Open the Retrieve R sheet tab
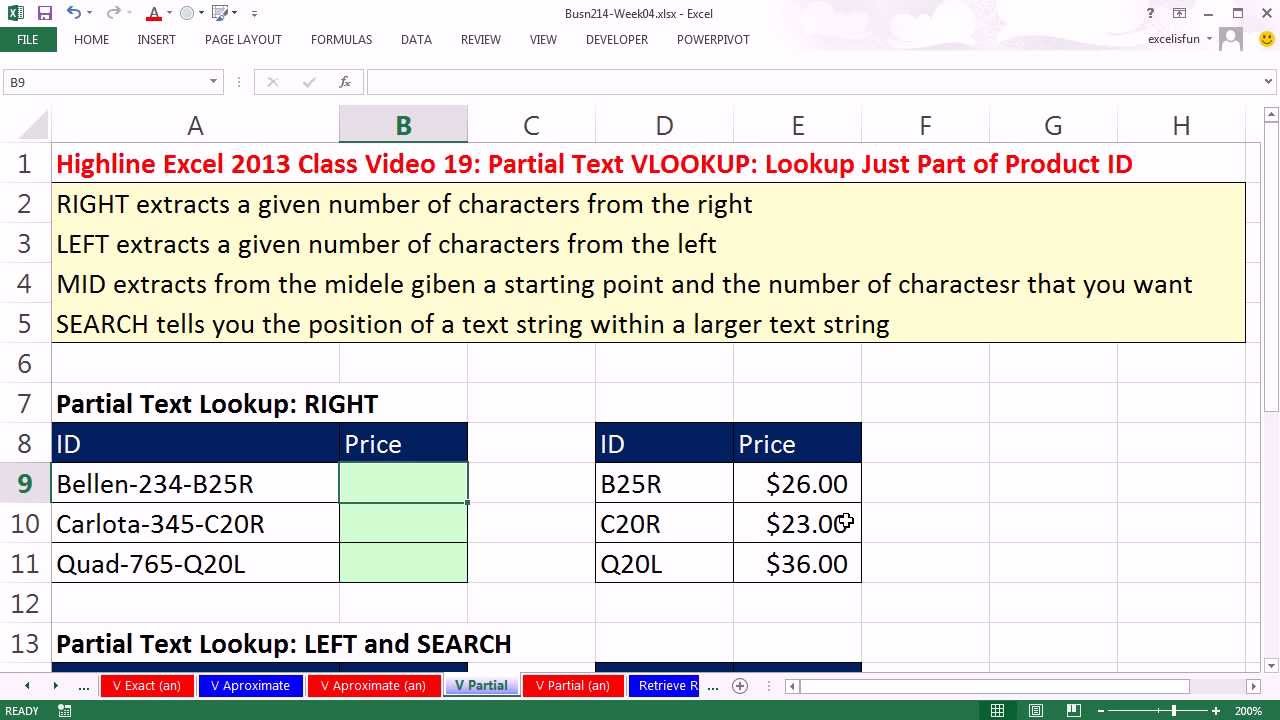 click(667, 686)
